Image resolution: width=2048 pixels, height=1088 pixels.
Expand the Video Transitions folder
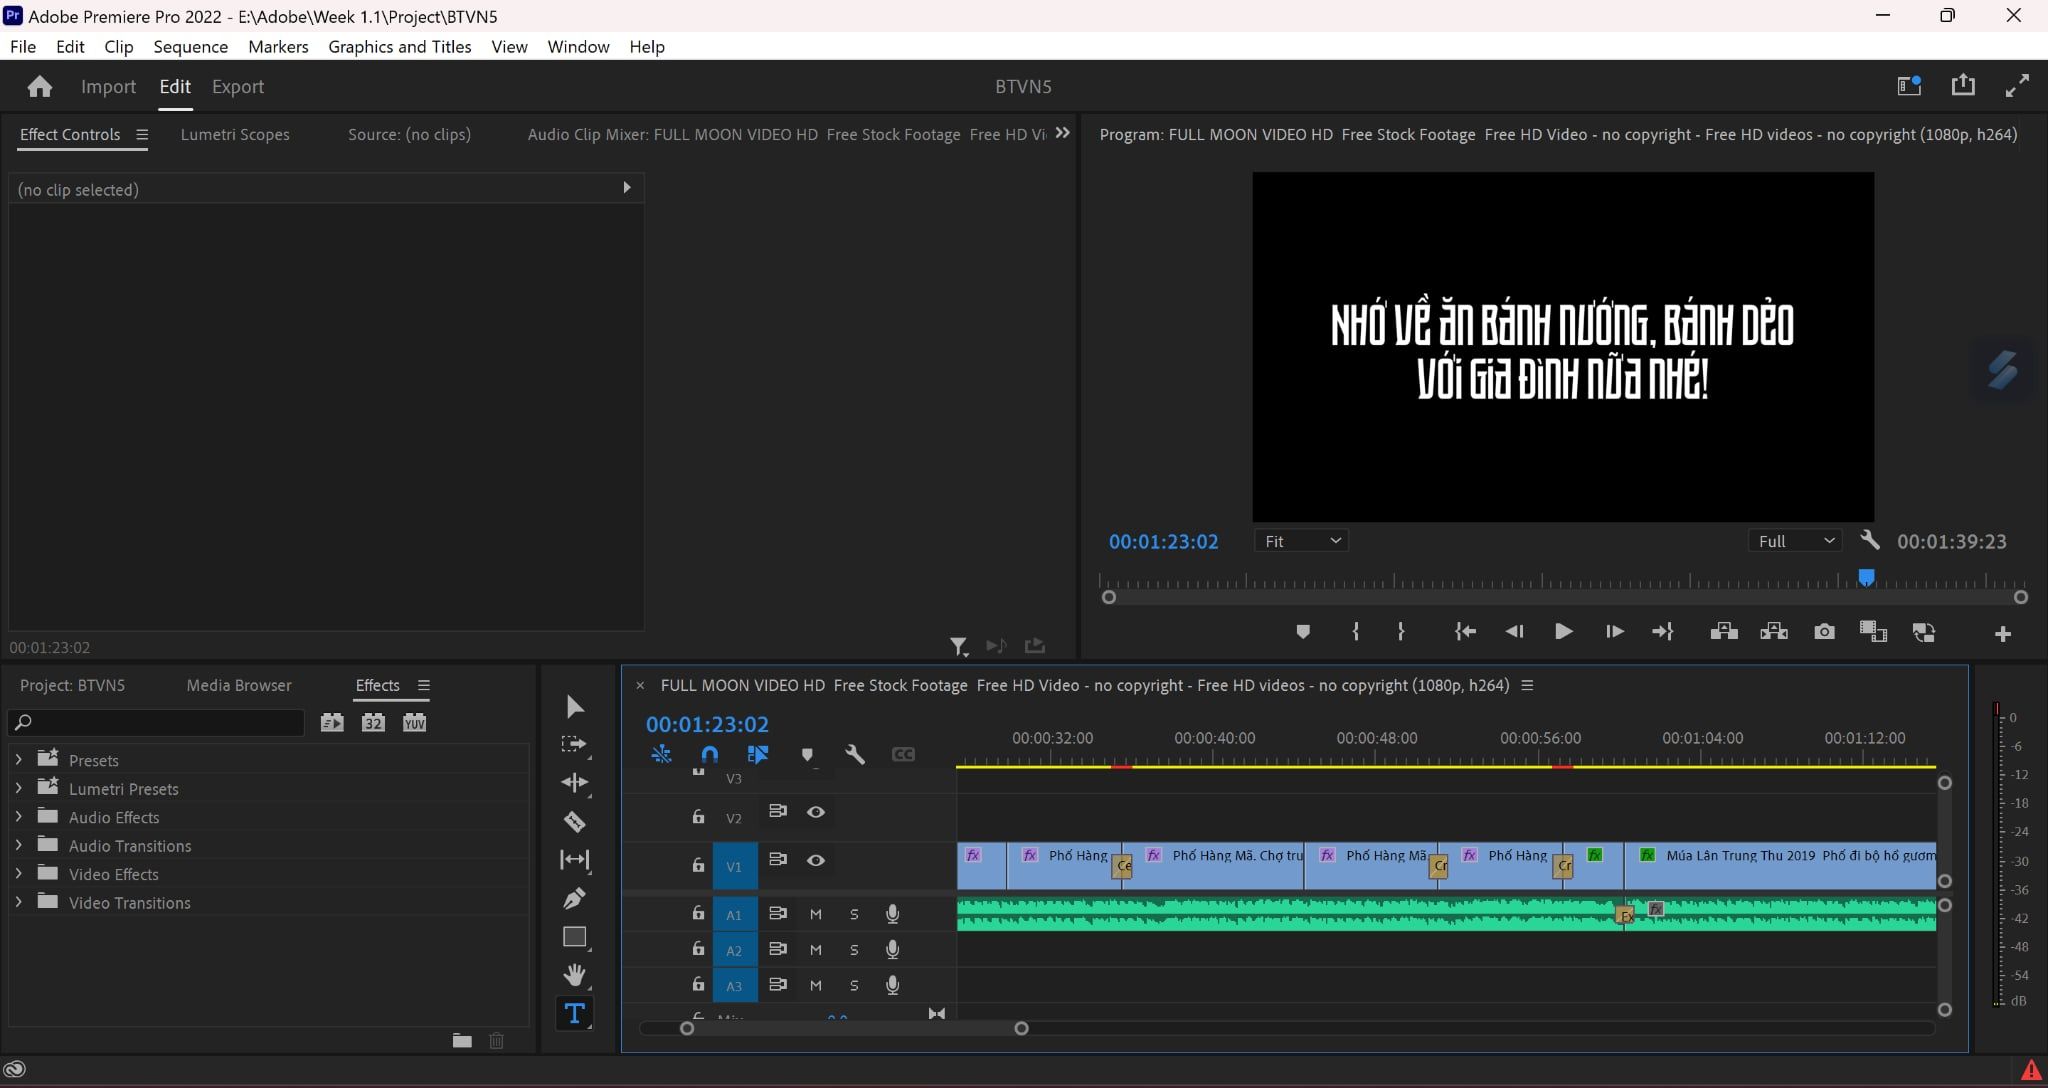pos(18,902)
